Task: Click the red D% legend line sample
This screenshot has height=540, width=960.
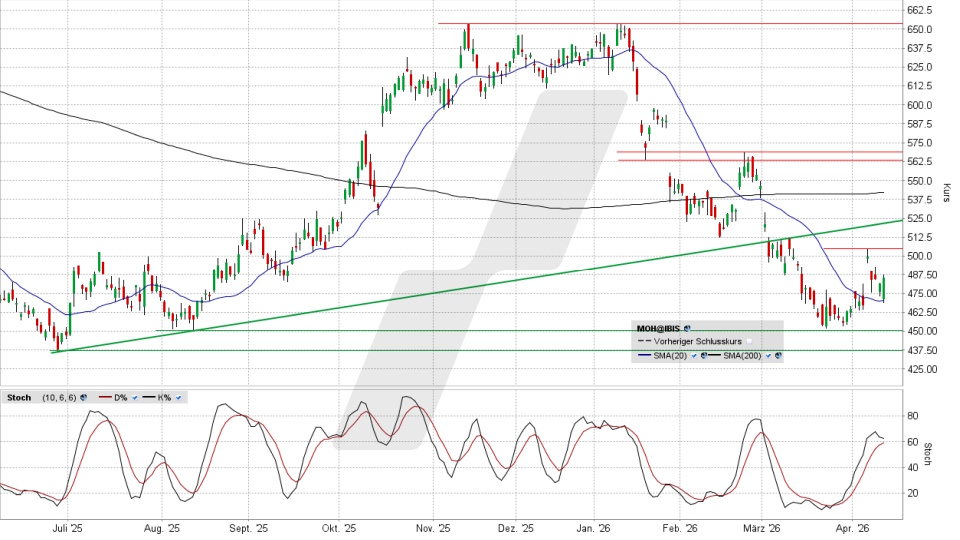Action: tap(102, 398)
